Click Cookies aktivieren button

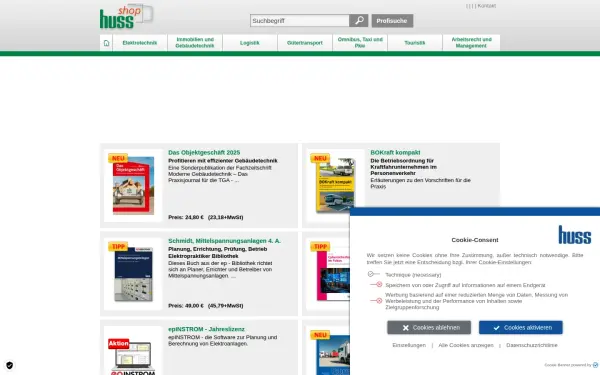pos(520,328)
